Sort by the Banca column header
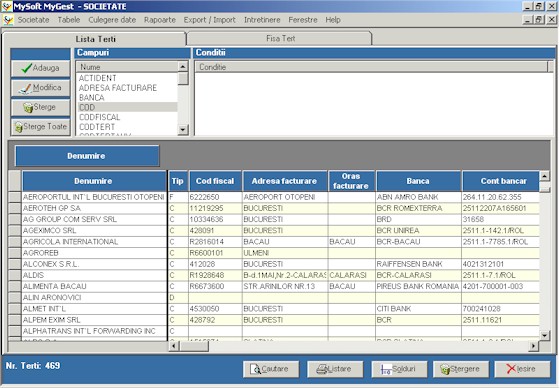 (418, 181)
